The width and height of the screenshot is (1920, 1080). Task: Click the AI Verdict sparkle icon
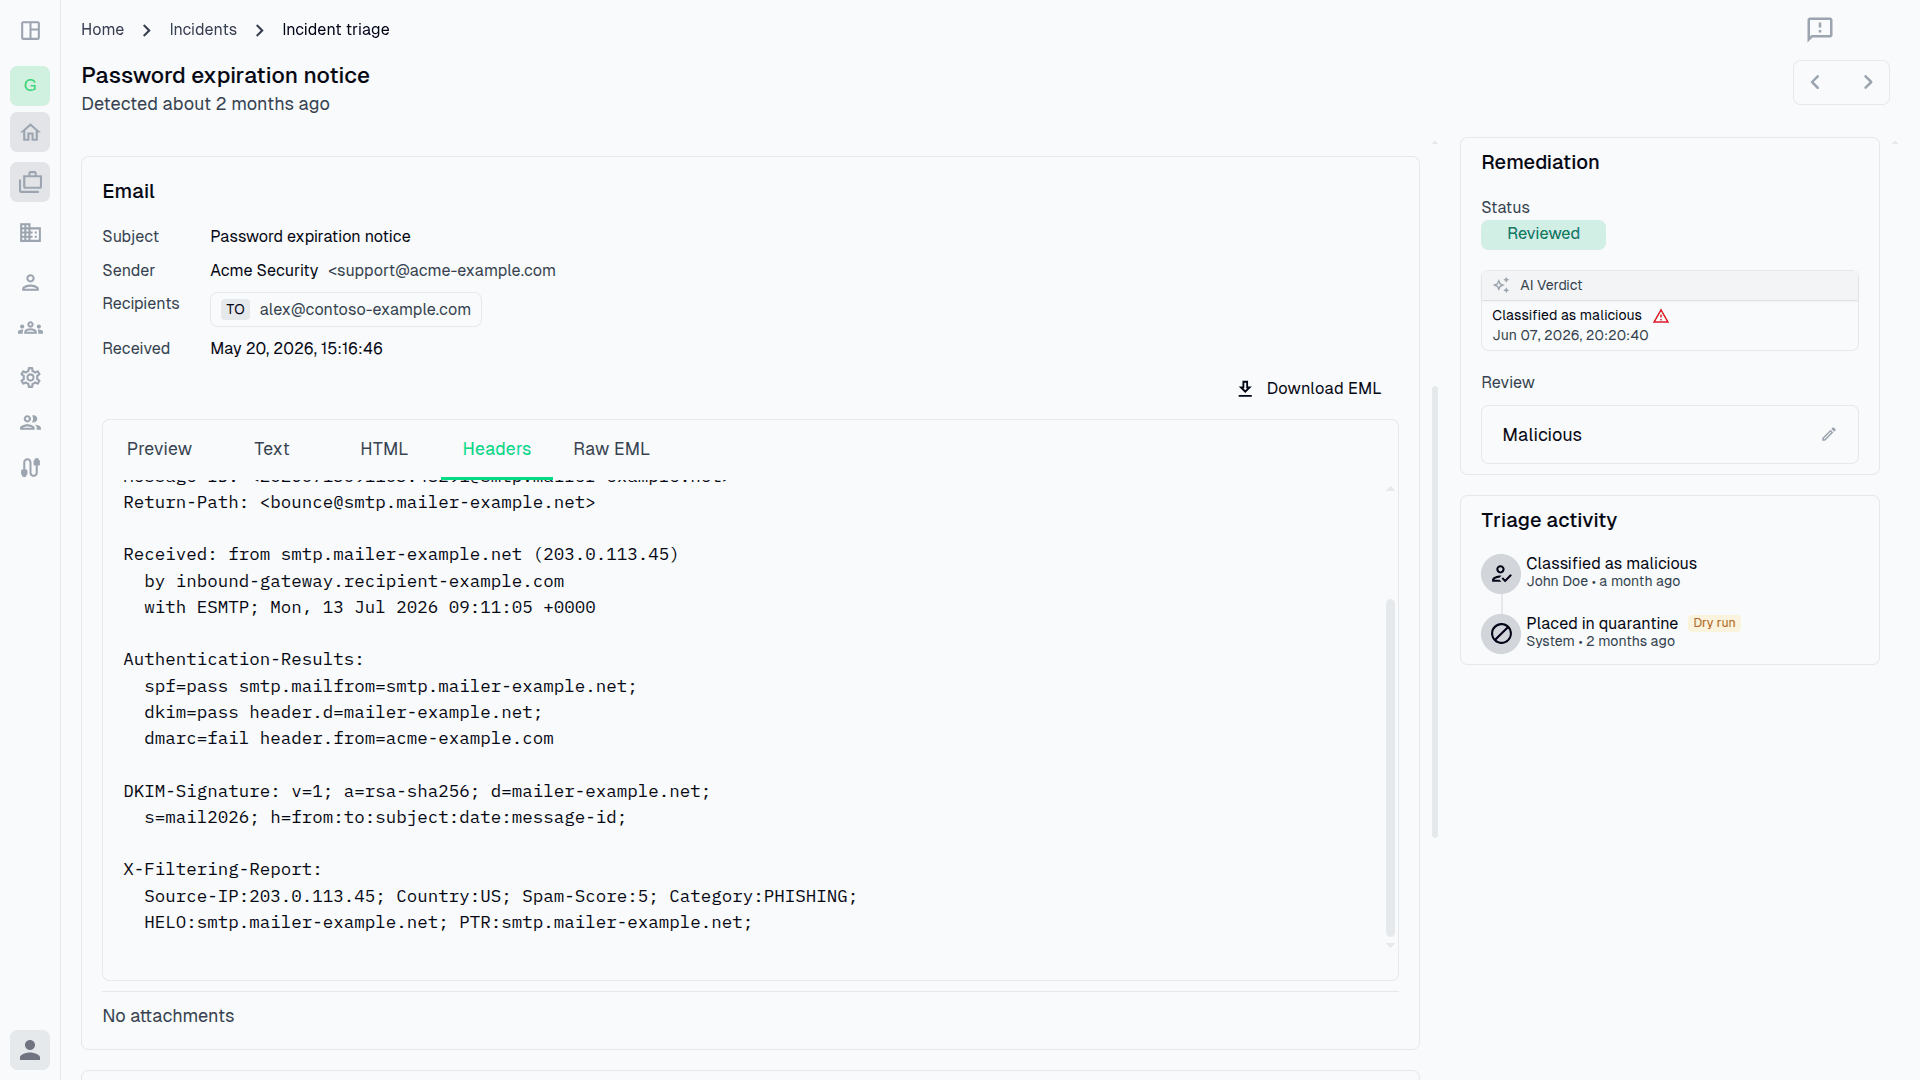point(1501,285)
